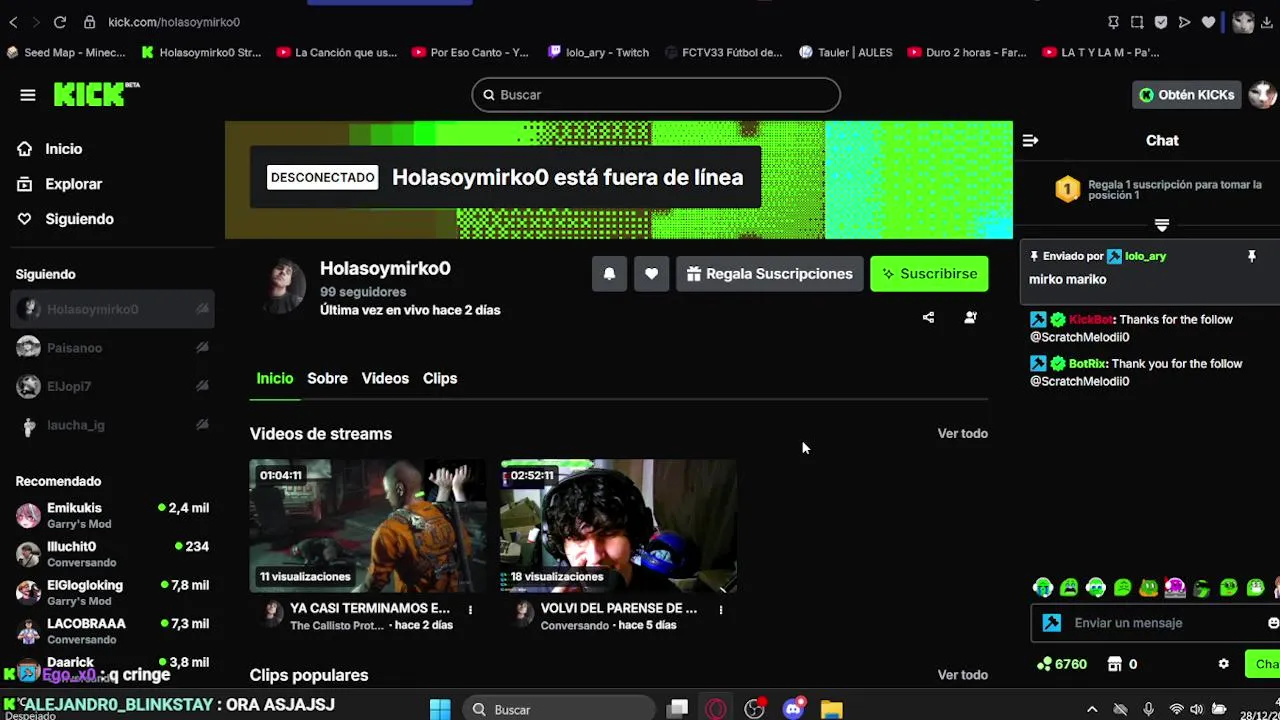Screen dimensions: 1280x720
Task: Insert the purple DJ emote
Action: (x=1175, y=588)
